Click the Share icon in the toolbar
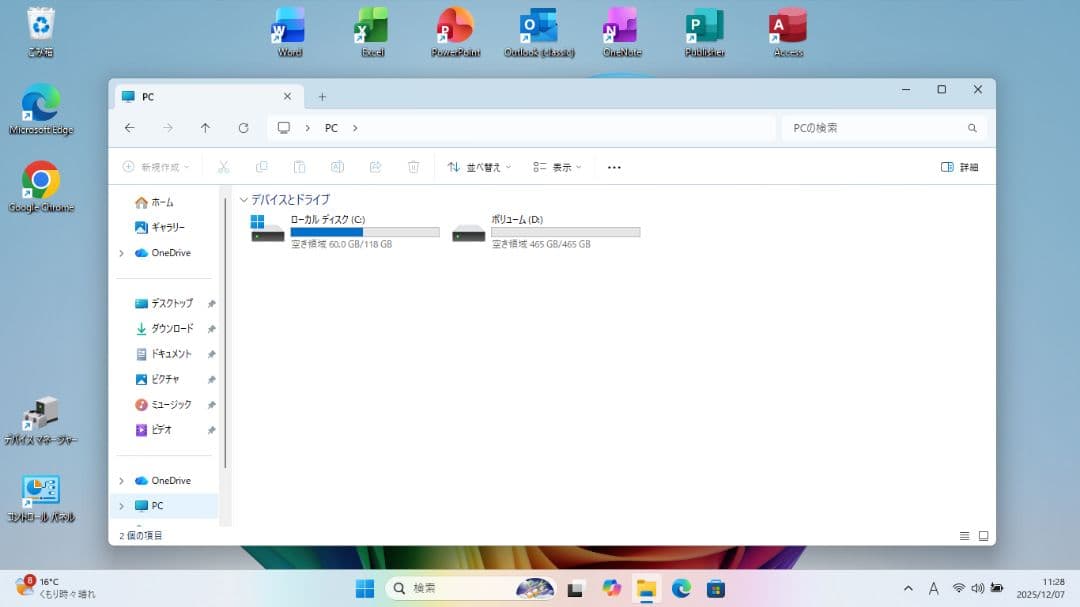Screen dimensions: 1080x607 point(376,167)
